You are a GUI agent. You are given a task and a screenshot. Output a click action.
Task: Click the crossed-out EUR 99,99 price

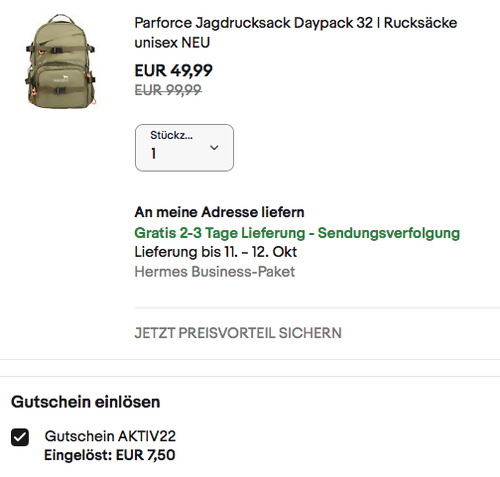click(x=168, y=90)
